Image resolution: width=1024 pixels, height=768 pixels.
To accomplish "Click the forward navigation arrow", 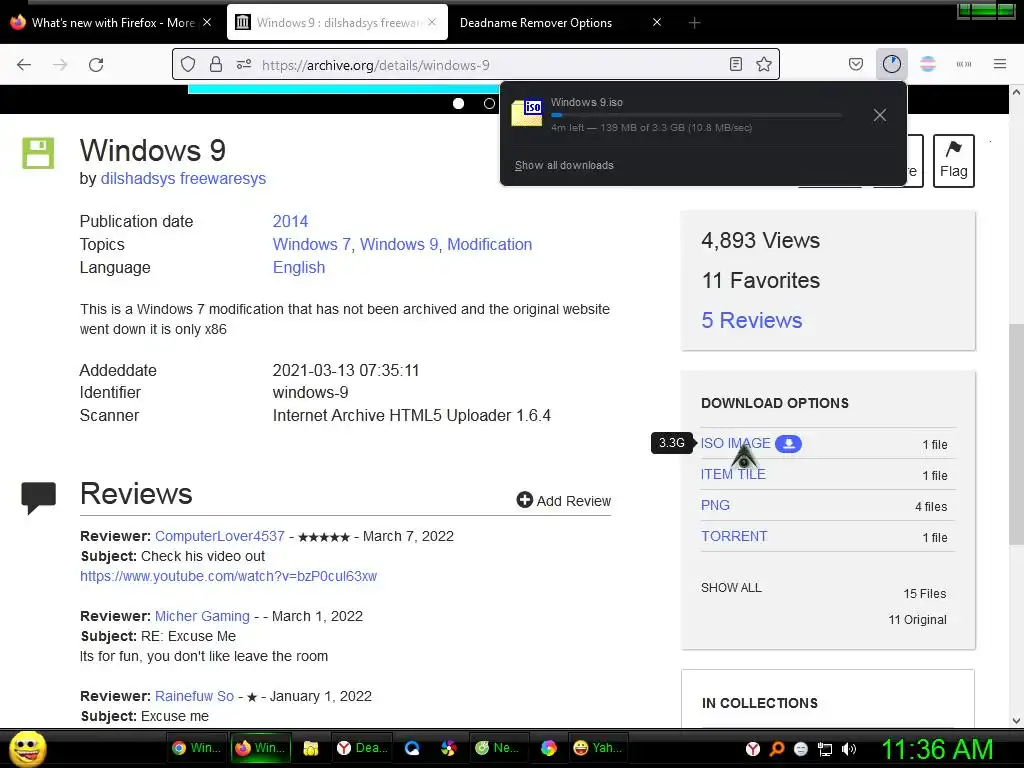I will 60,65.
